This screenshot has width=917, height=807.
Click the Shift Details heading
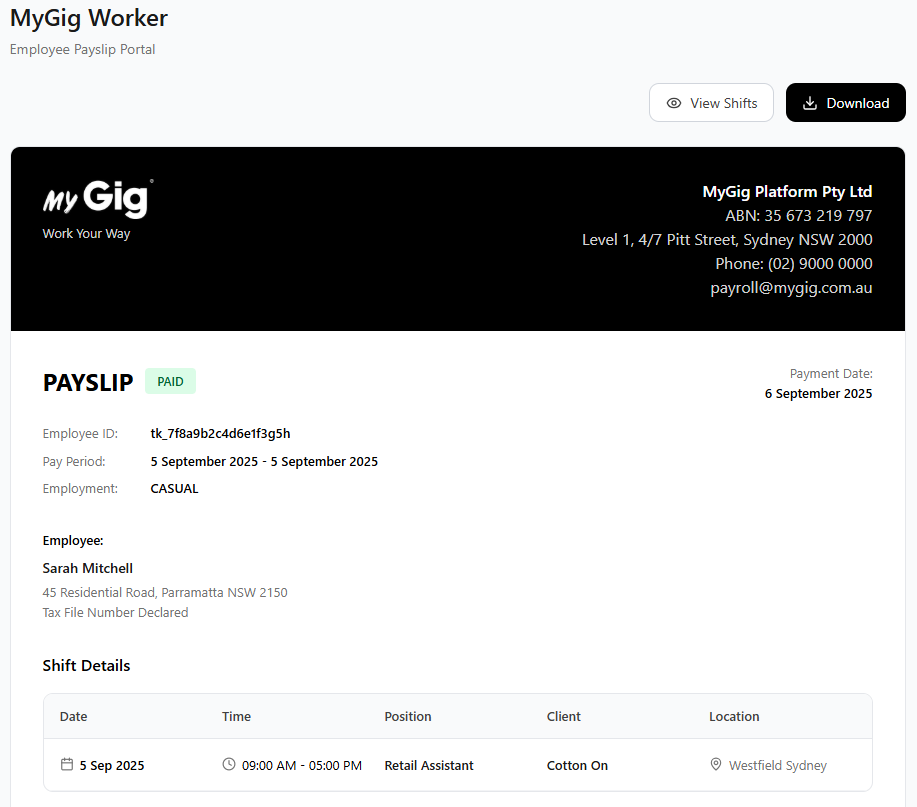point(87,665)
